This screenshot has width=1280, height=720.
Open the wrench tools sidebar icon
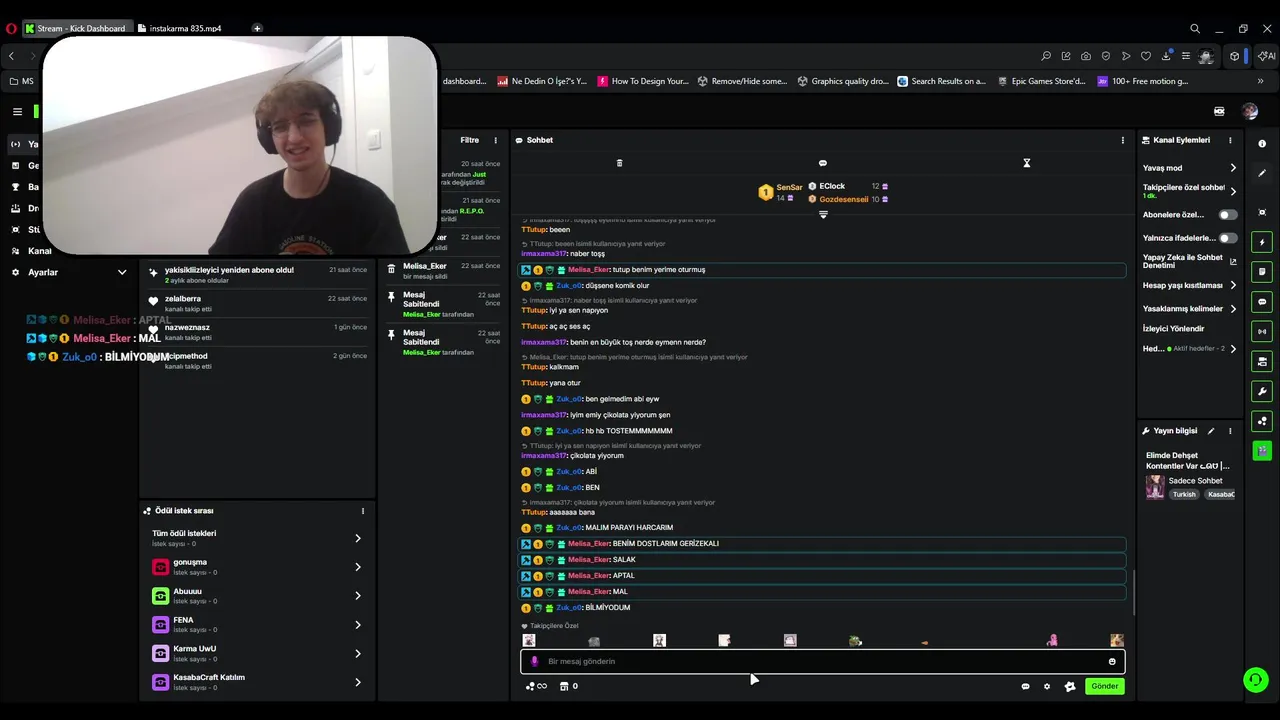[x=1262, y=391]
